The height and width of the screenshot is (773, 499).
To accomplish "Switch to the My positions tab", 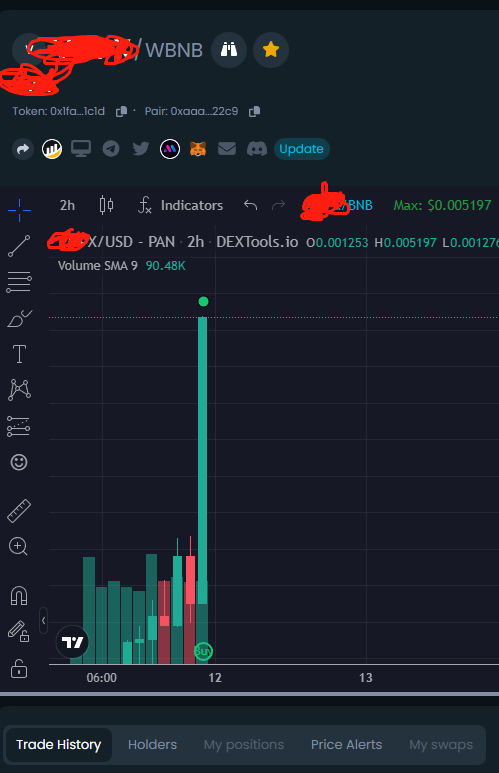I will coord(244,744).
